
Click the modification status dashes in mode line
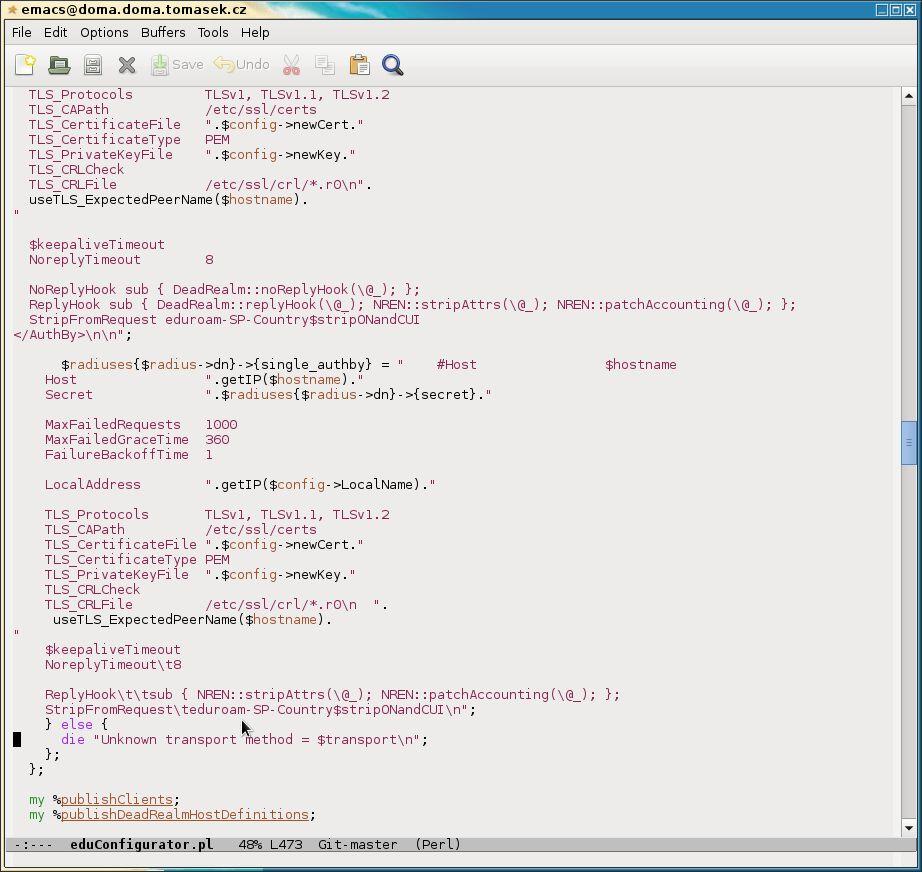pos(33,844)
